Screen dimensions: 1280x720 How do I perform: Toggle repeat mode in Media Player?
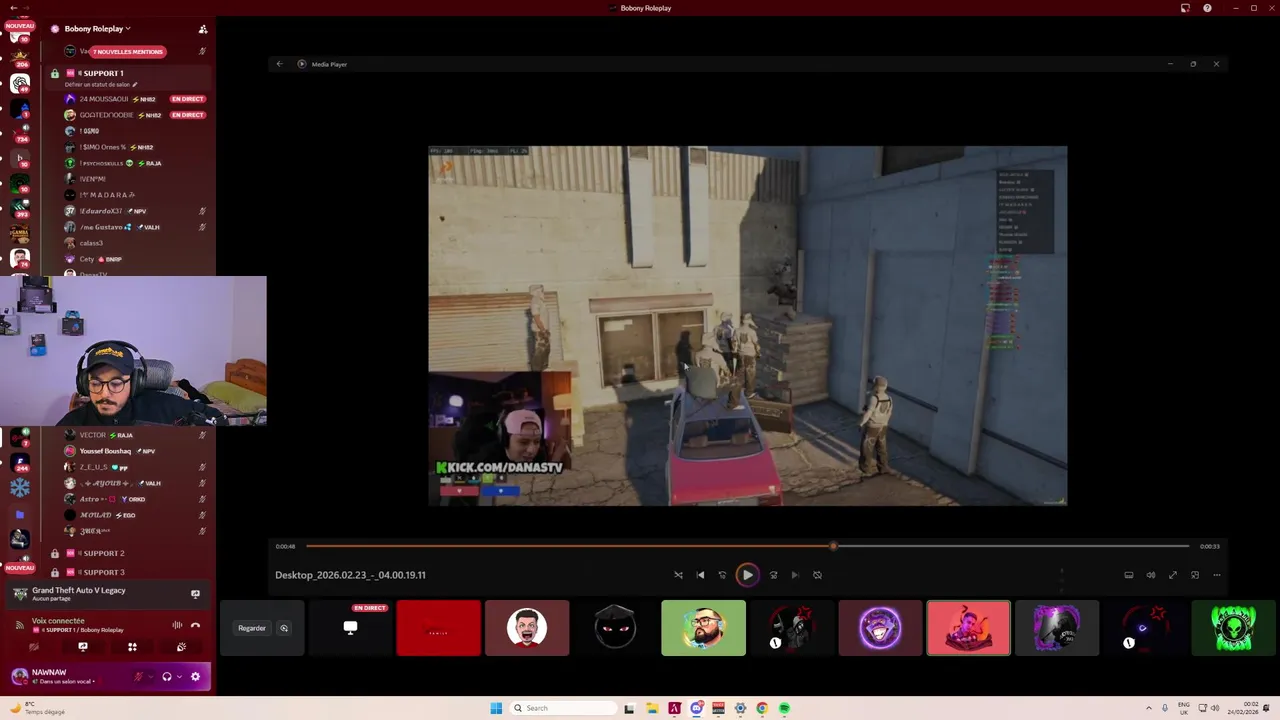coord(817,575)
